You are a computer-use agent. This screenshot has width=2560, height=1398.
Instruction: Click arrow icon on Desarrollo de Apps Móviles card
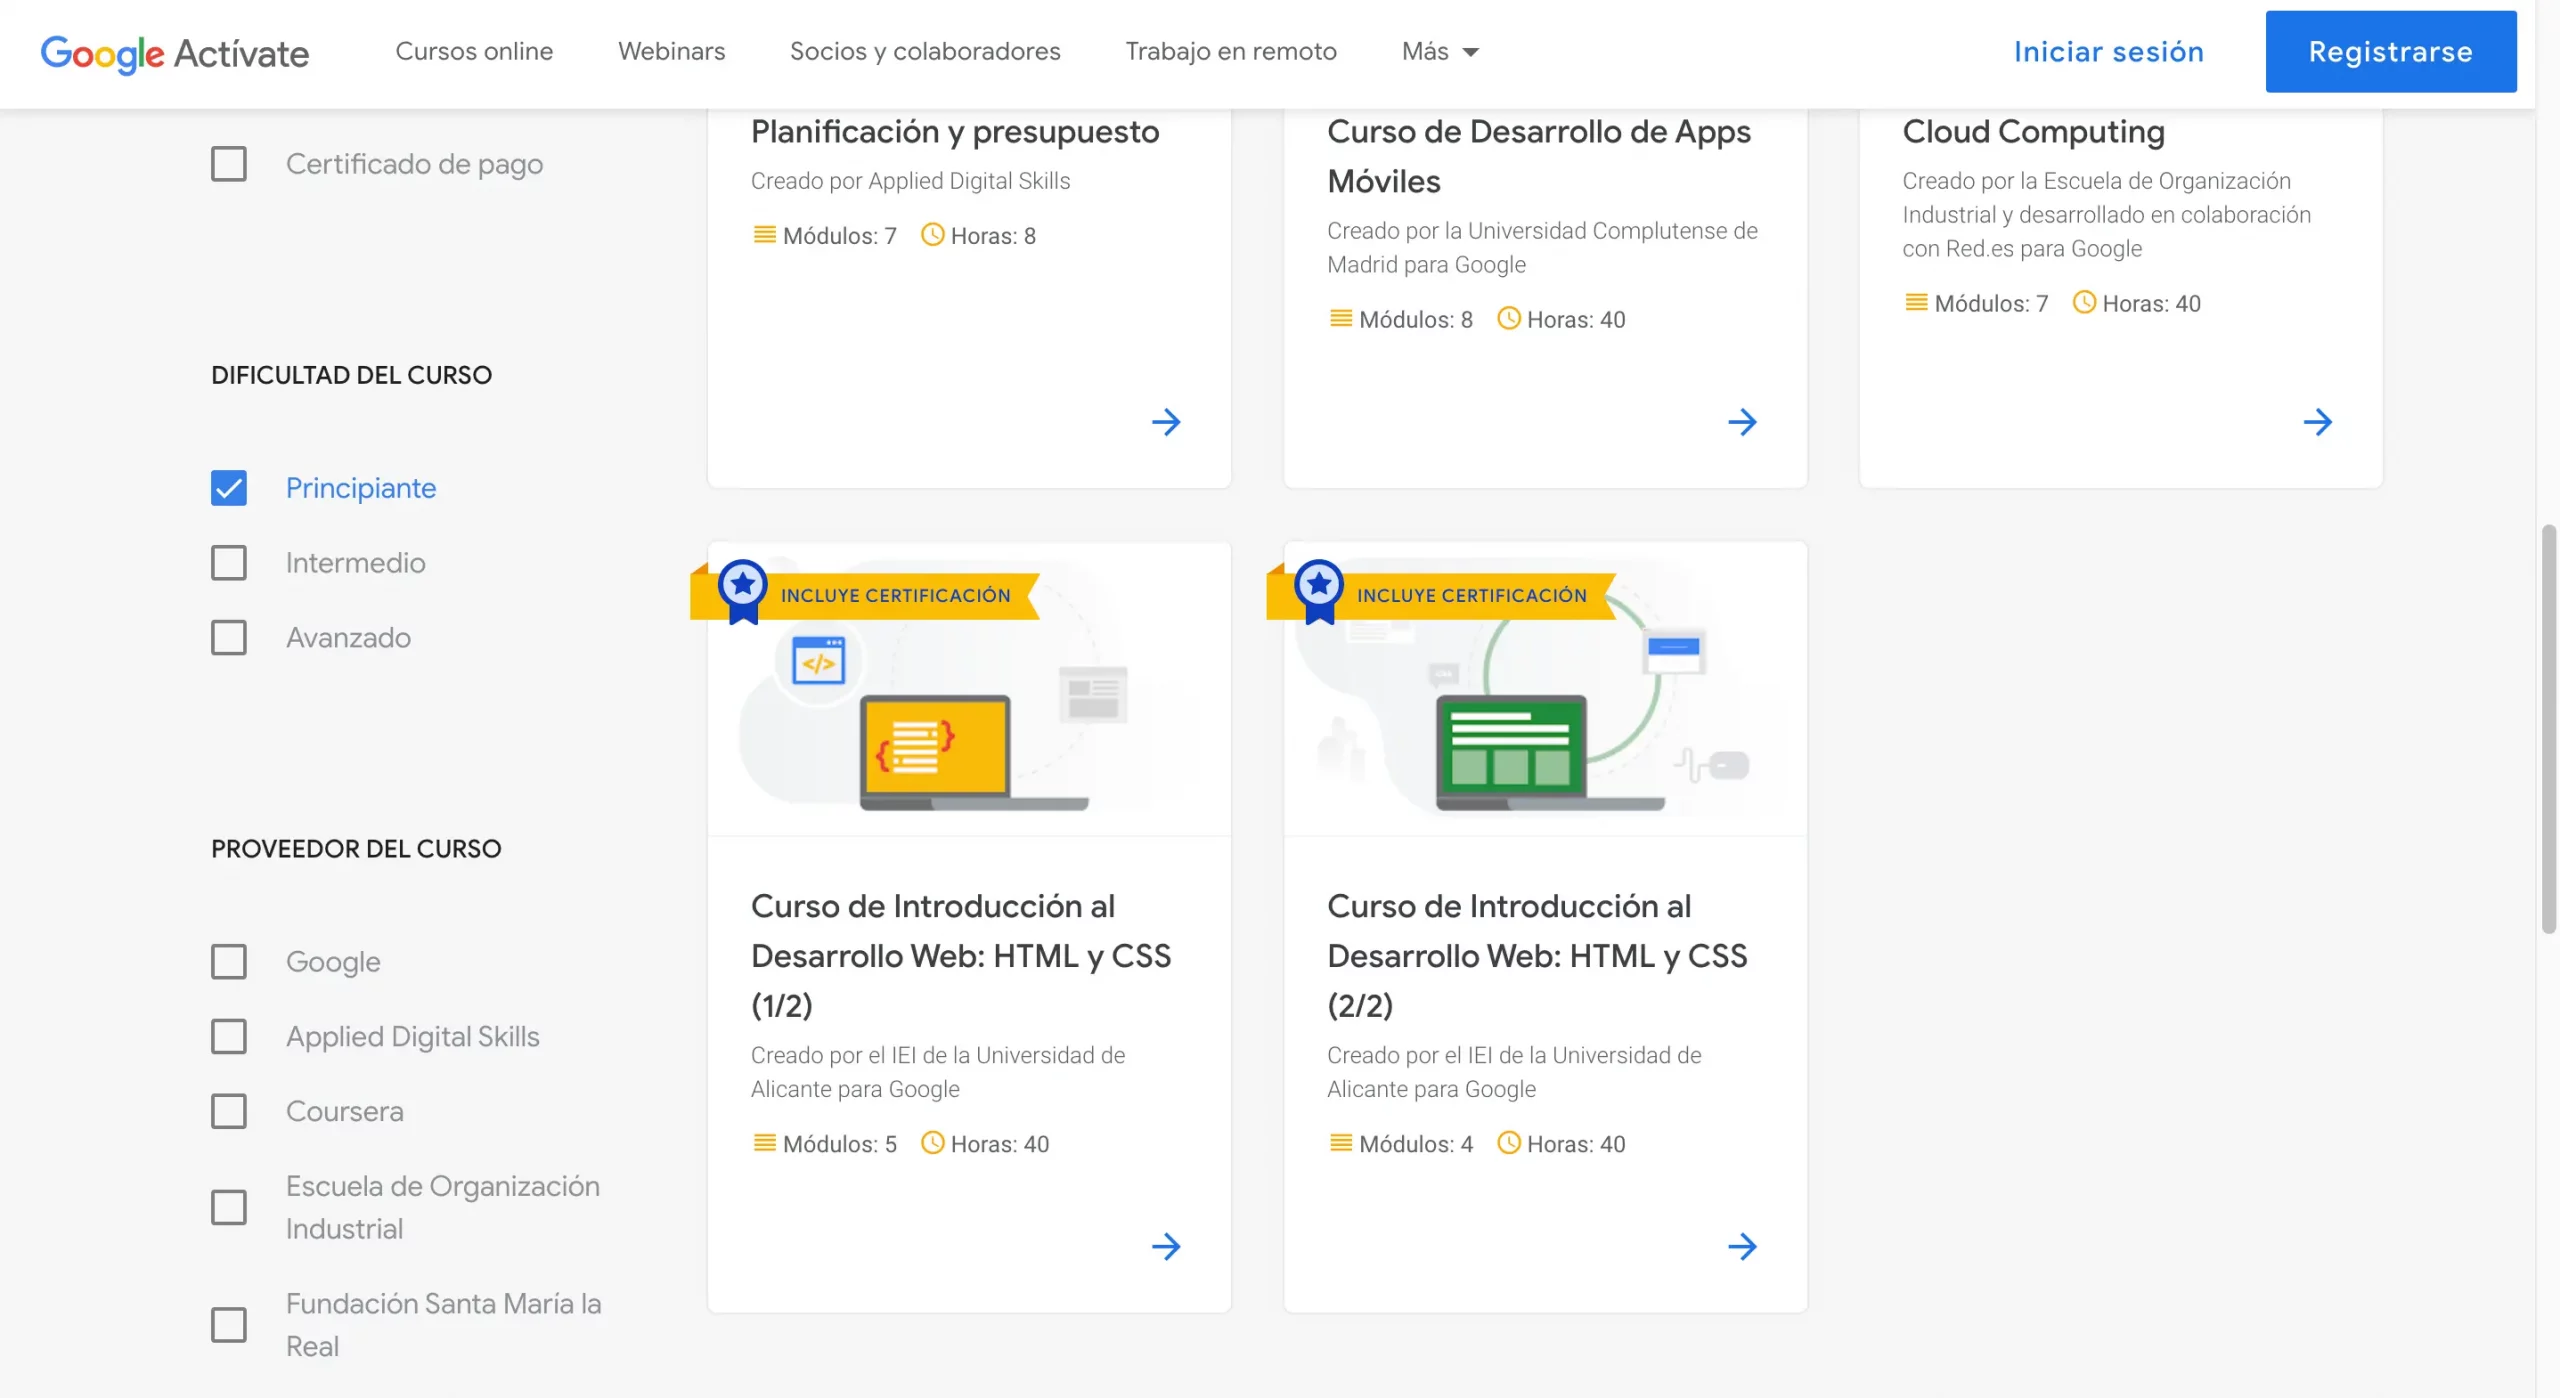click(x=1742, y=422)
